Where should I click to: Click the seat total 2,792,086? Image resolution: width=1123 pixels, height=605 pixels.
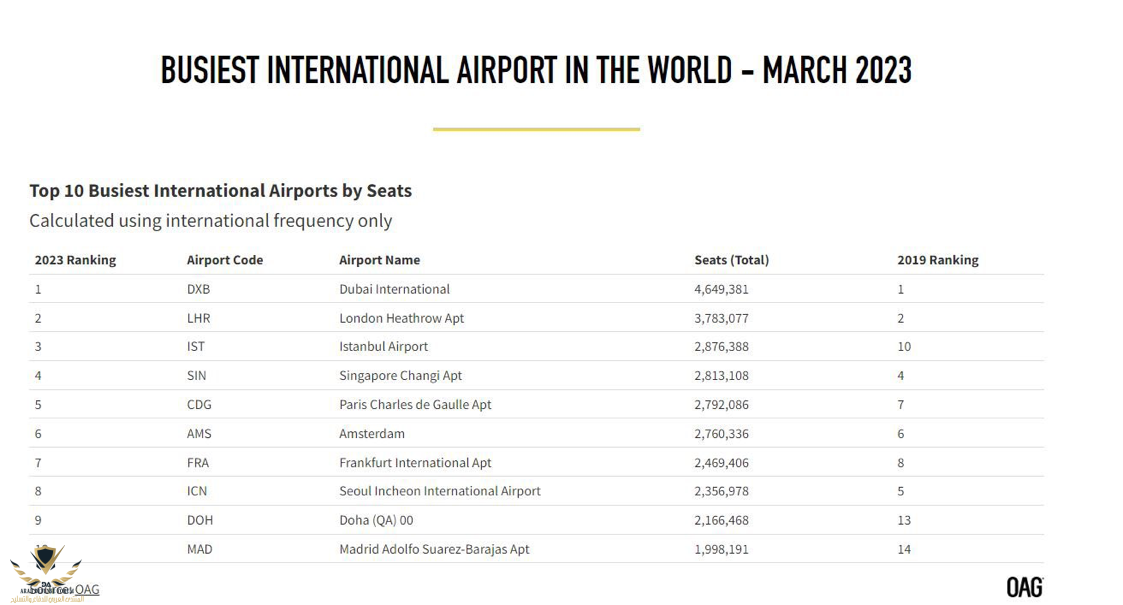[x=721, y=405]
